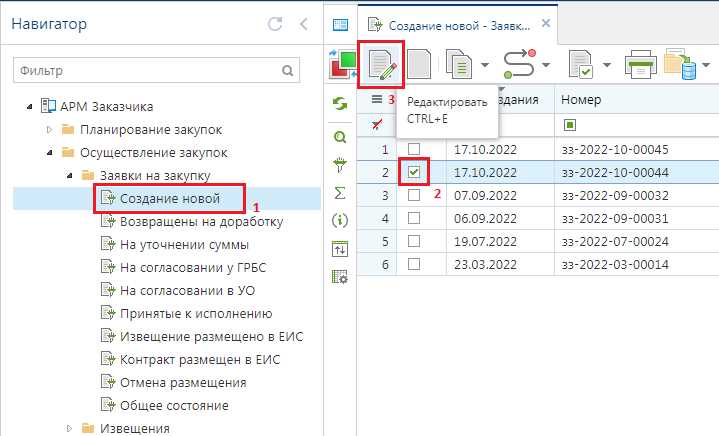Open Отмена размещения item
719x436 pixels.
(x=183, y=382)
